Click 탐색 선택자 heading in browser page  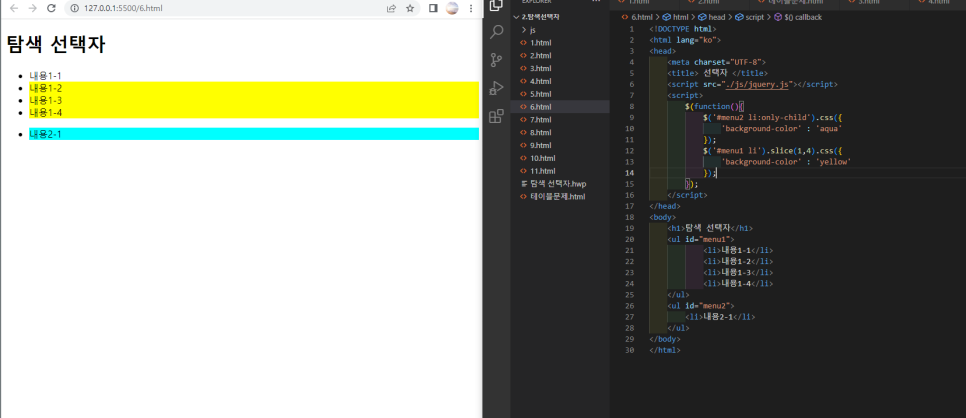(56, 45)
